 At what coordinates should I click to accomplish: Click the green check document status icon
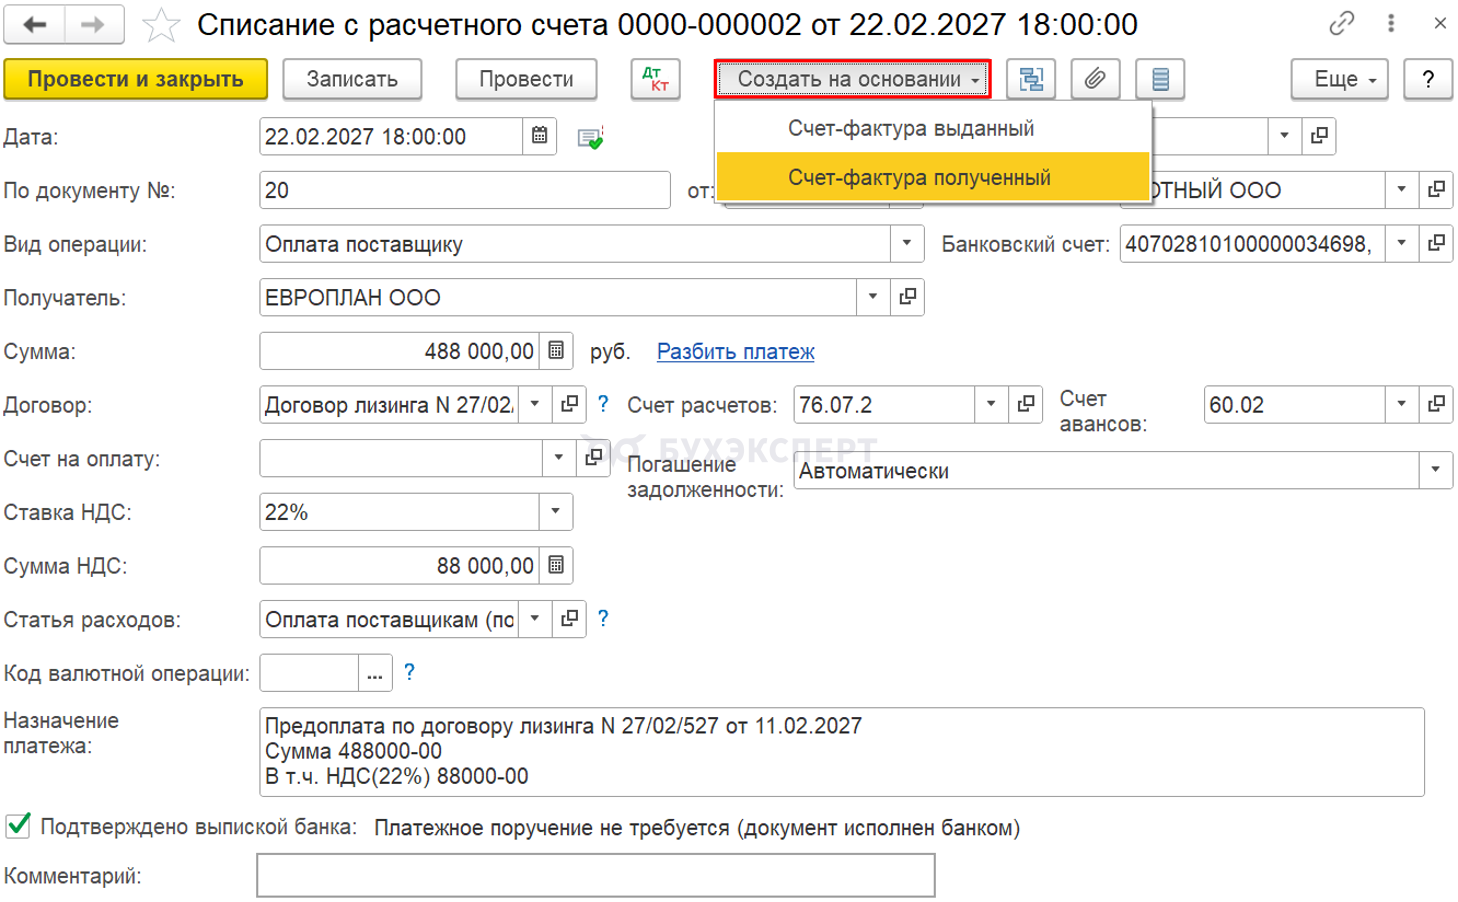point(590,138)
